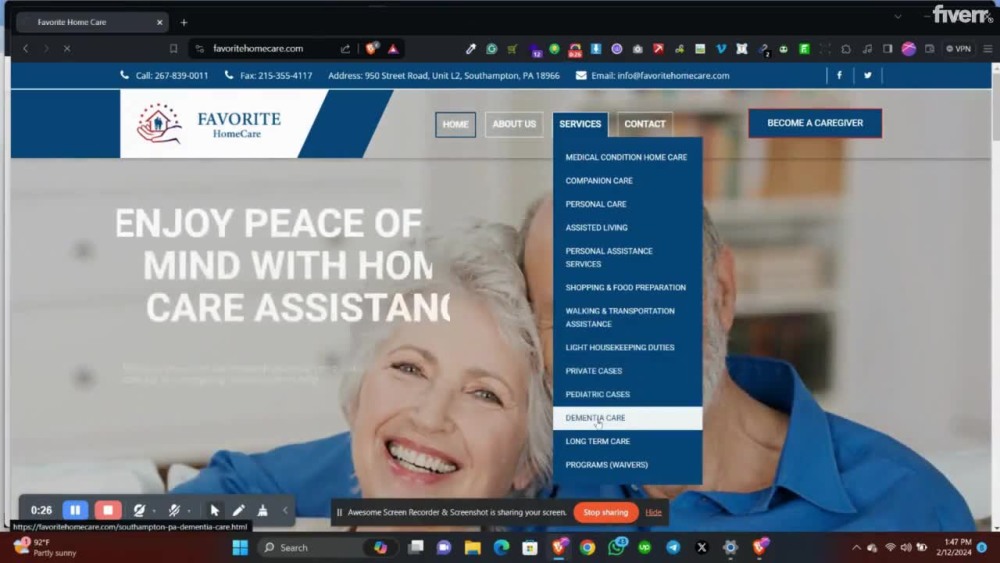This screenshot has height=563, width=1000.
Task: Open Google Chrome from the taskbar
Action: coord(587,548)
